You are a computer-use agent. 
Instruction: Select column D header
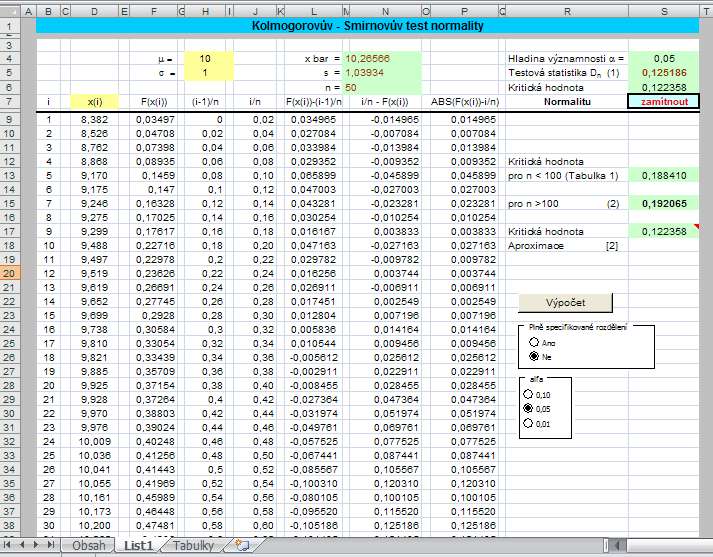(95, 12)
